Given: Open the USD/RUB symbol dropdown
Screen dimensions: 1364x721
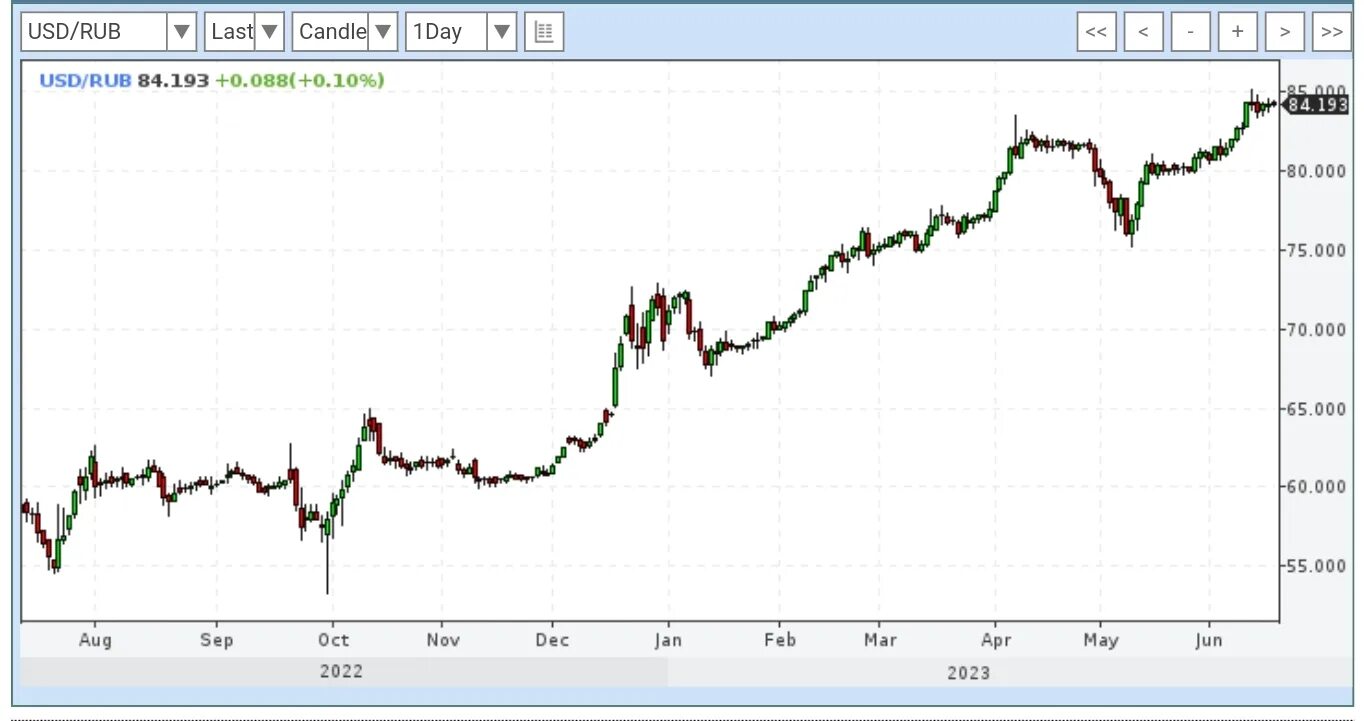Looking at the screenshot, I should pyautogui.click(x=108, y=32).
